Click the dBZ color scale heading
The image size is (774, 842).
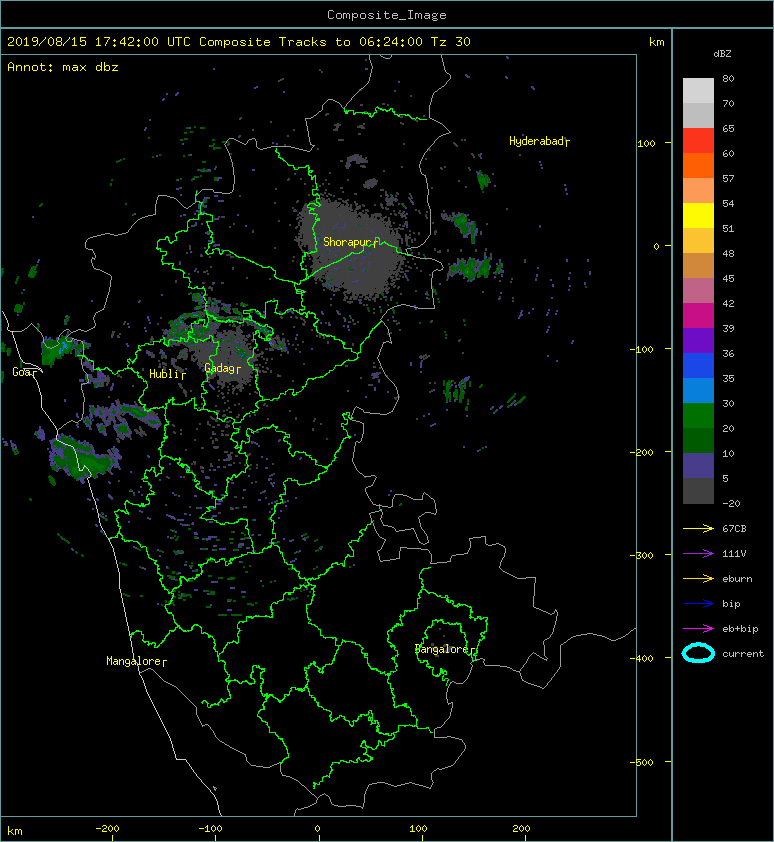pyautogui.click(x=722, y=54)
